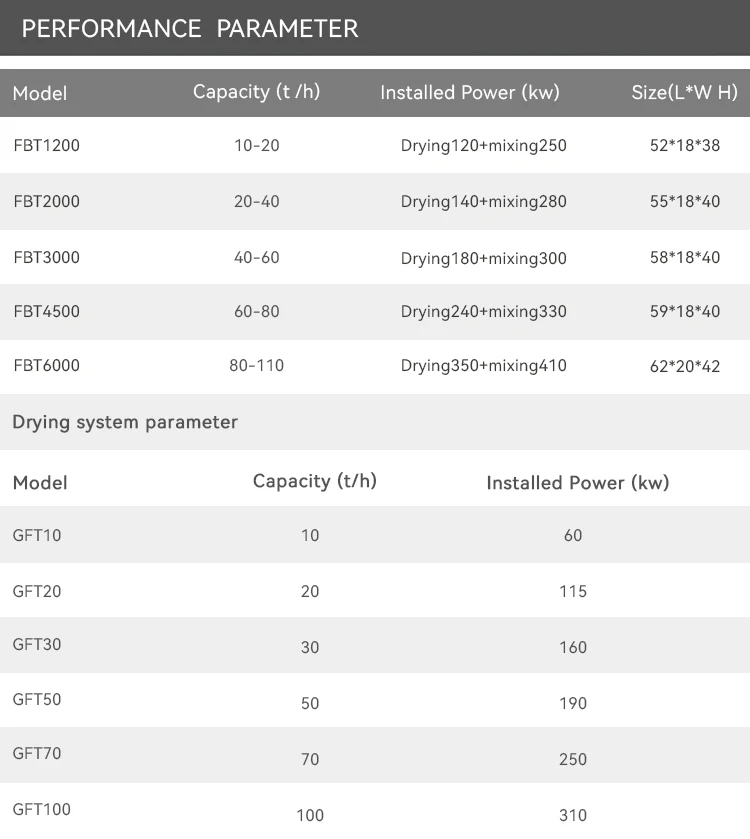
Task: Click the 80-110 capacity value
Action: point(256,365)
